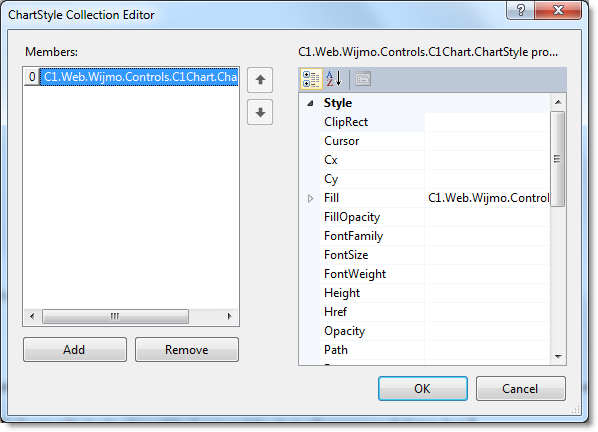Switch property grid to Categorized view
The height and width of the screenshot is (432, 598).
[x=311, y=79]
